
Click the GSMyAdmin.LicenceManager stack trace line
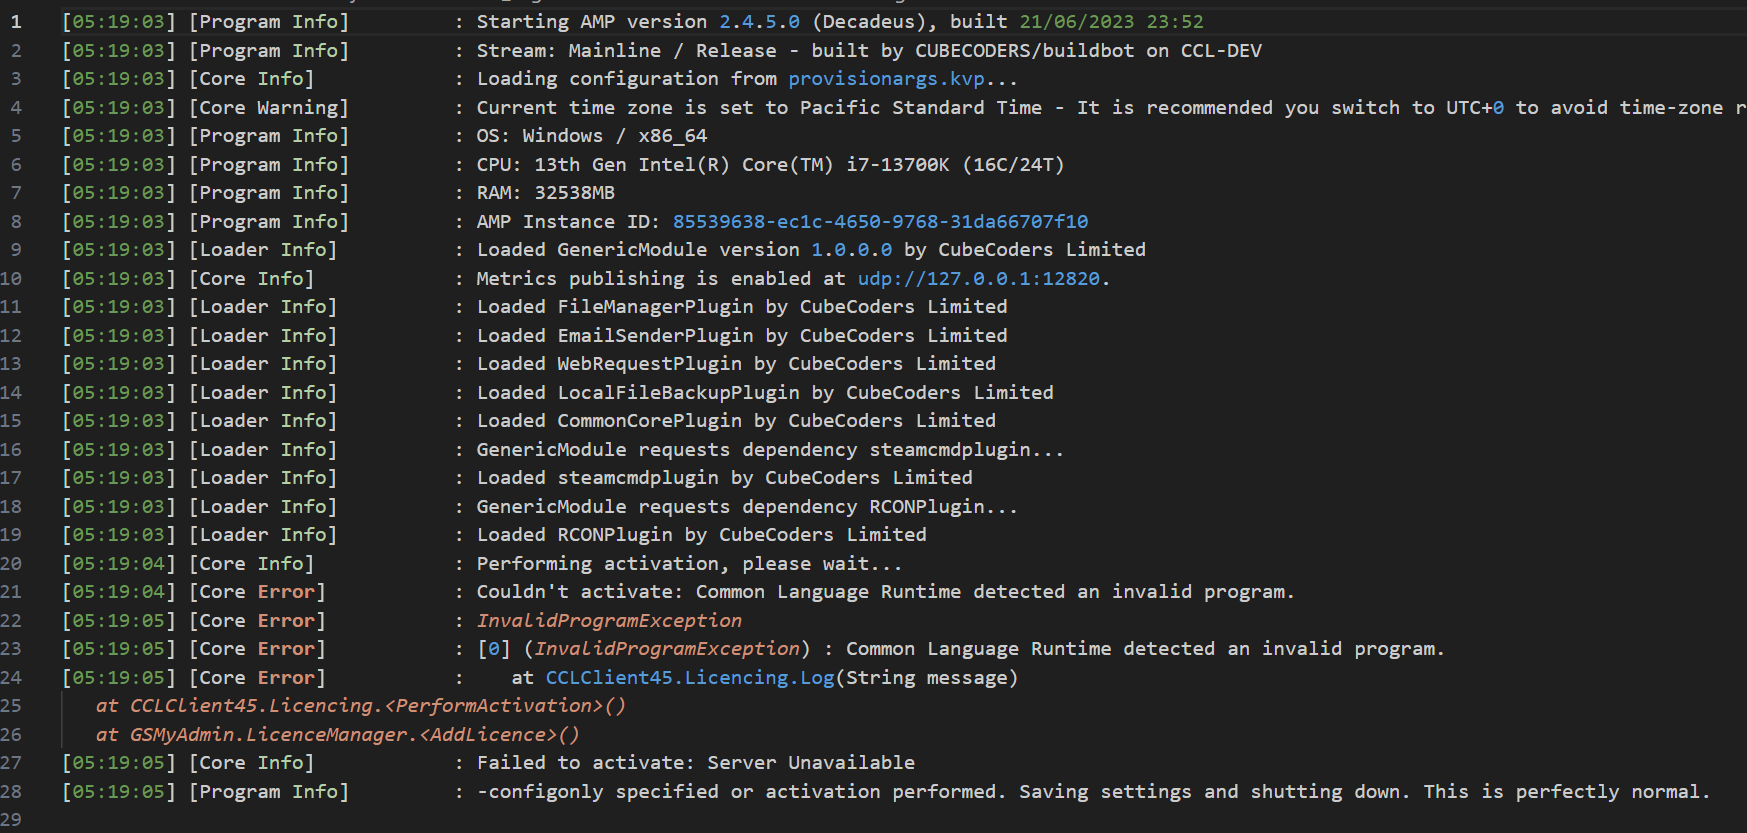(337, 735)
